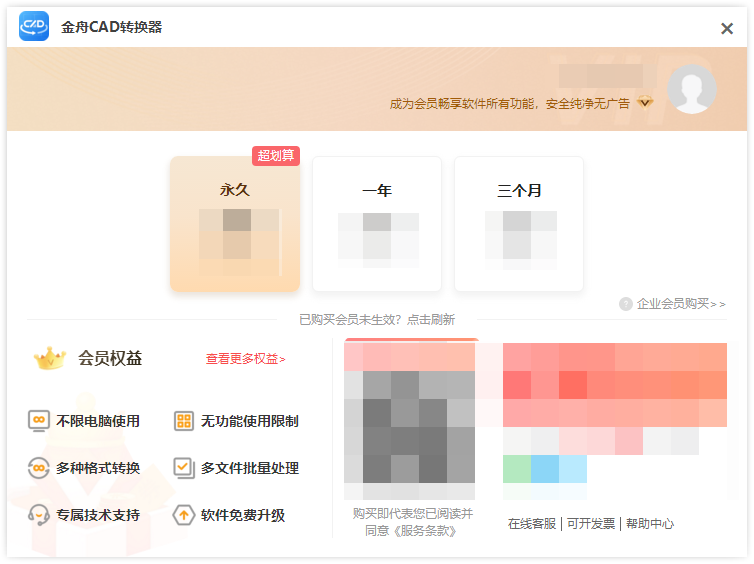Click the 软件免费升级 label
754x564 pixels.
coord(243,515)
